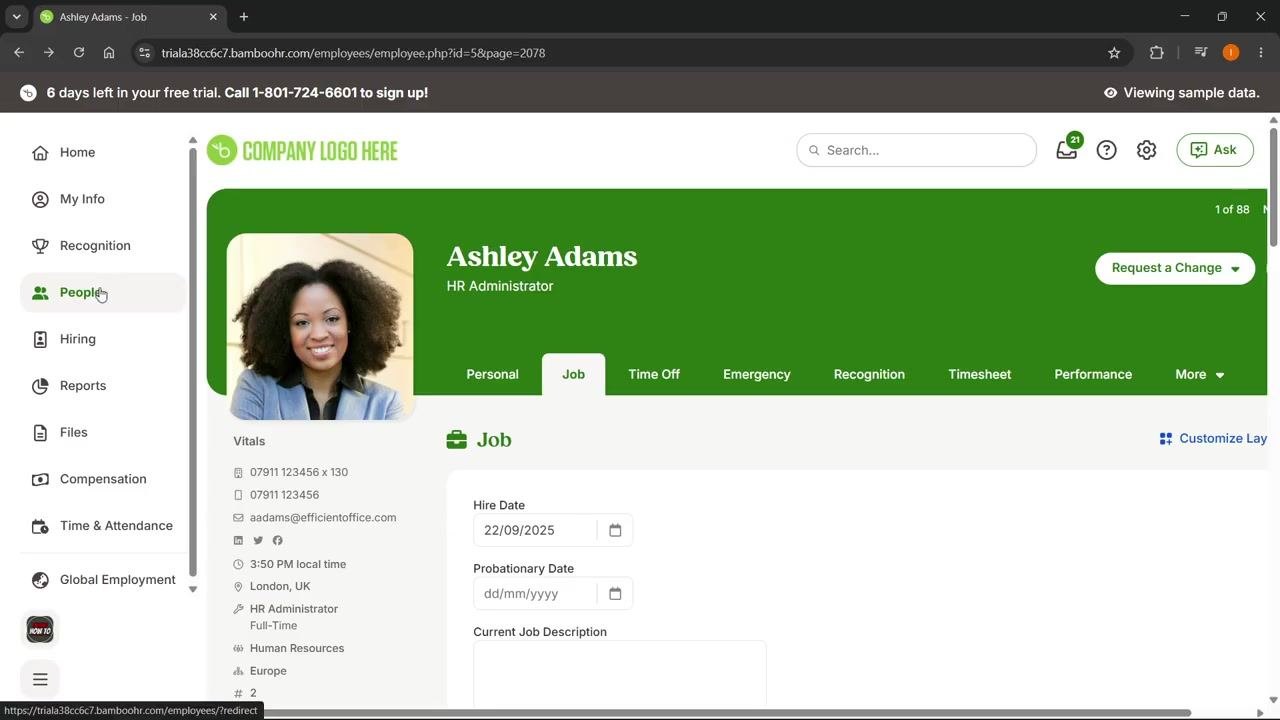This screenshot has height=720, width=1280.
Task: Go to Home in the sidebar
Action: tap(103, 153)
